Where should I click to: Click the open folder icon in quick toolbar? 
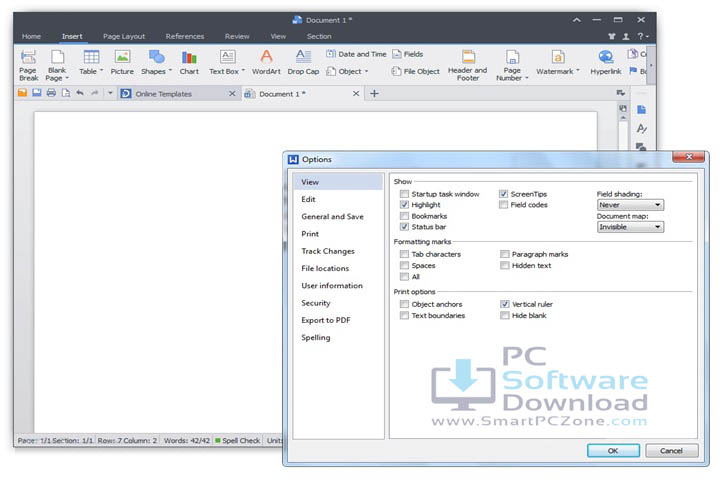point(22,93)
